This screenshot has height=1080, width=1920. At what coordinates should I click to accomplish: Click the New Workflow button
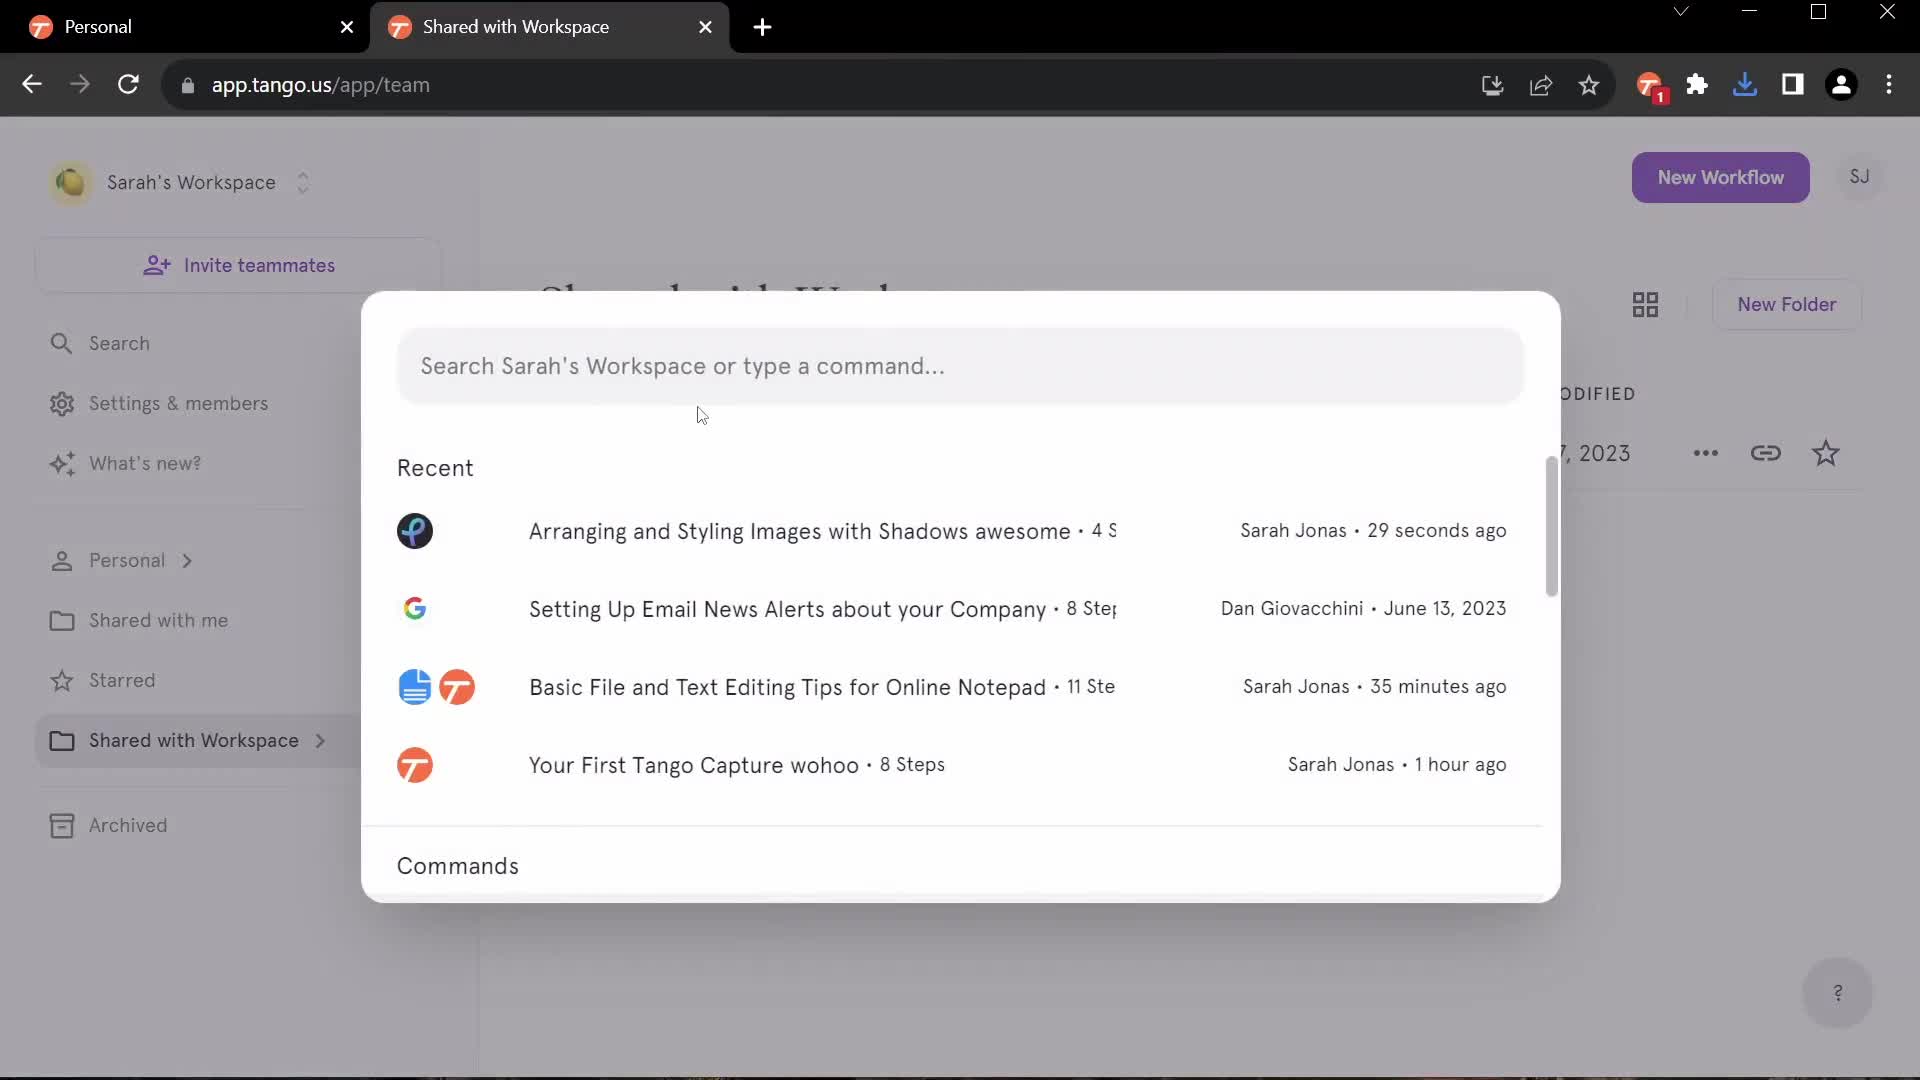pyautogui.click(x=1720, y=177)
